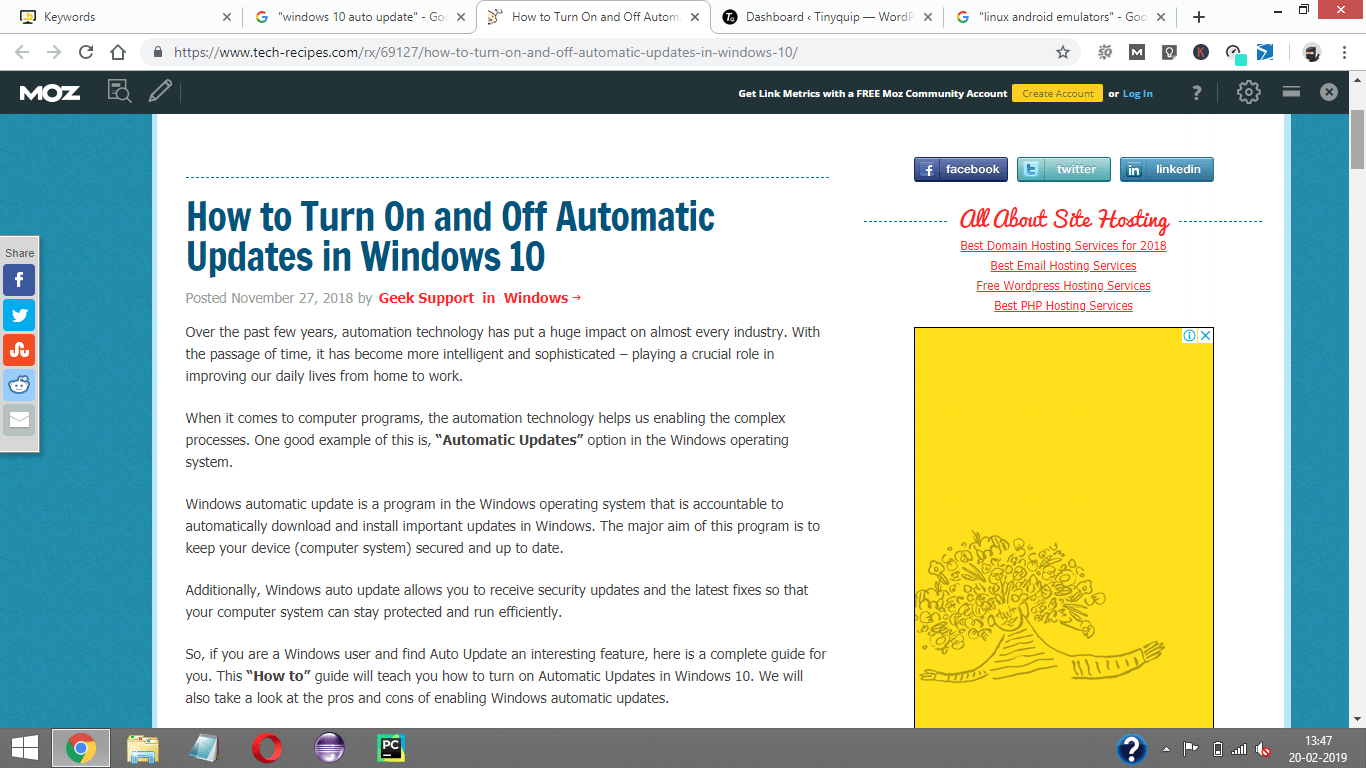Open the Windows Start menu
The image size is (1366, 768).
point(24,748)
